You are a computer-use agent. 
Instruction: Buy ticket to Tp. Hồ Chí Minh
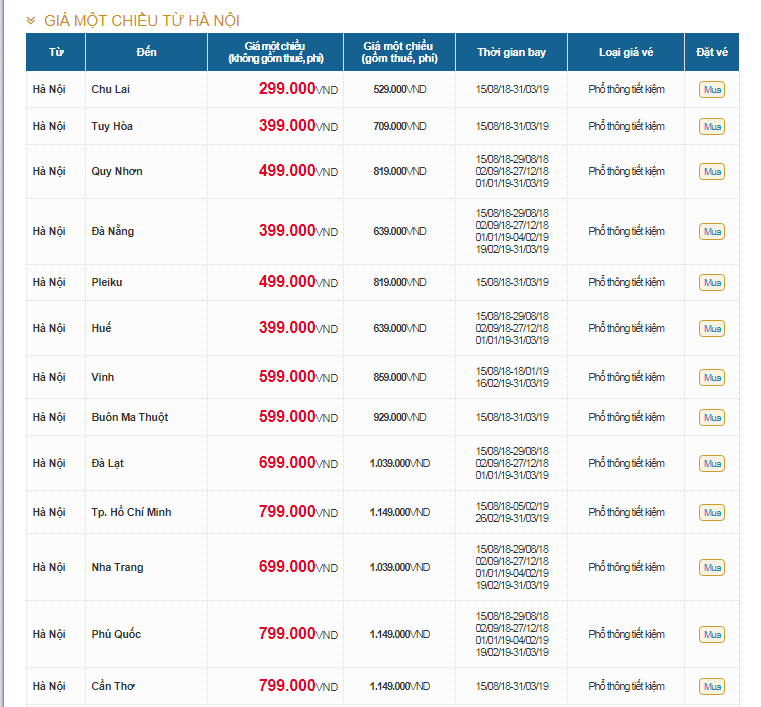(712, 513)
